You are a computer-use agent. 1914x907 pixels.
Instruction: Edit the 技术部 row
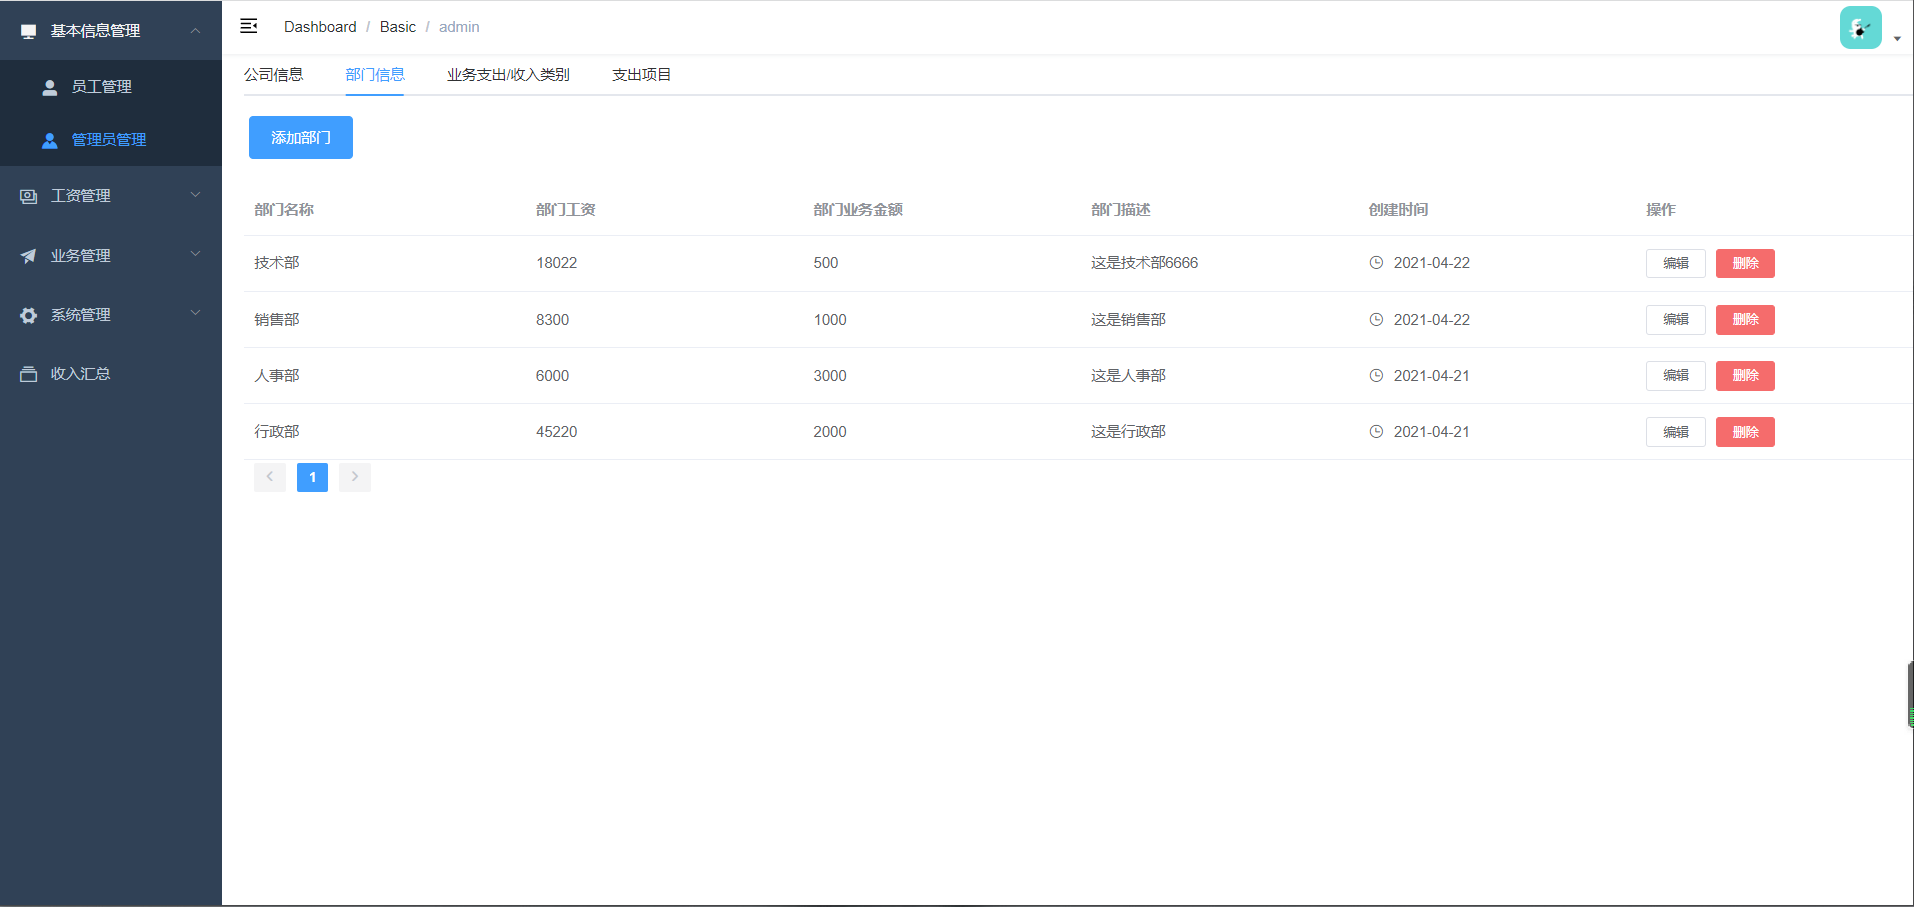[x=1676, y=264]
